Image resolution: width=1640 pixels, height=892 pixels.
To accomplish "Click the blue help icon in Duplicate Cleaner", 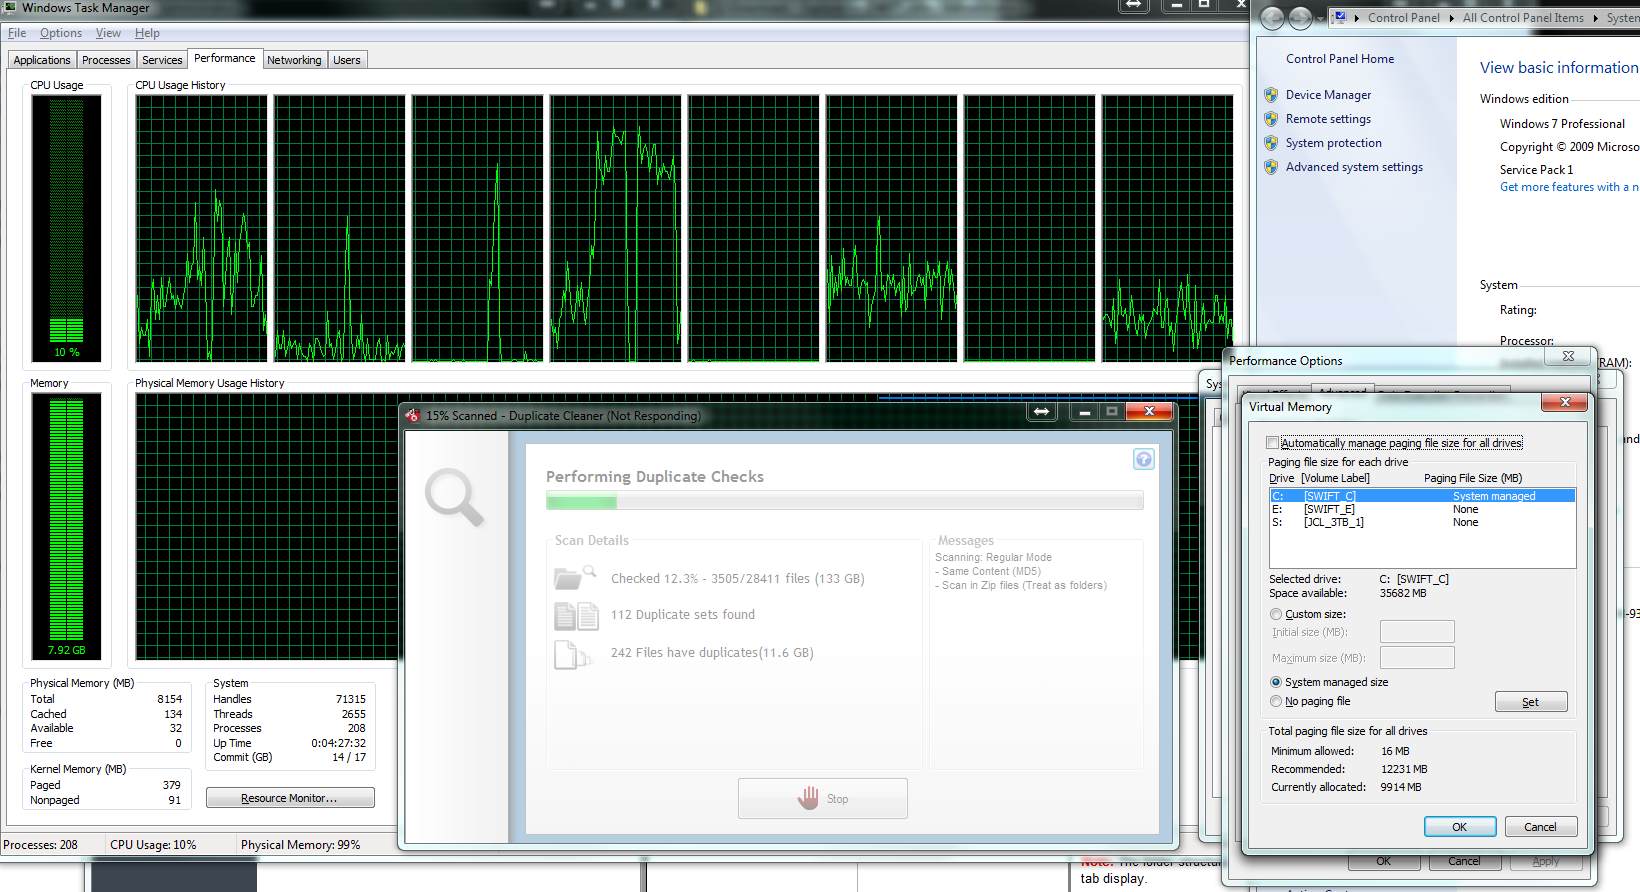I will (x=1143, y=459).
